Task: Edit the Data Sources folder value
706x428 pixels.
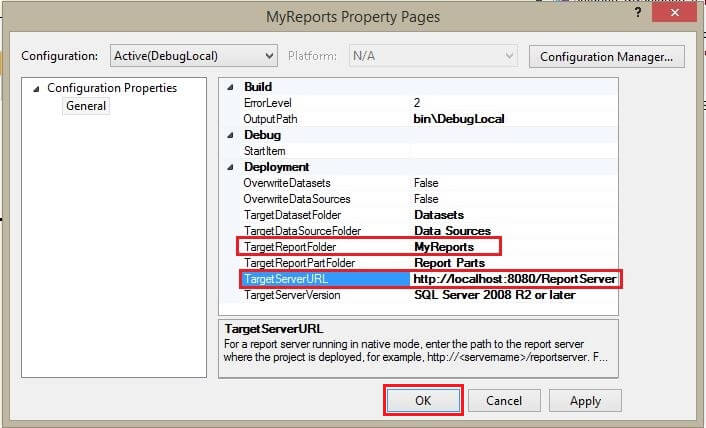Action: pyautogui.click(x=453, y=231)
